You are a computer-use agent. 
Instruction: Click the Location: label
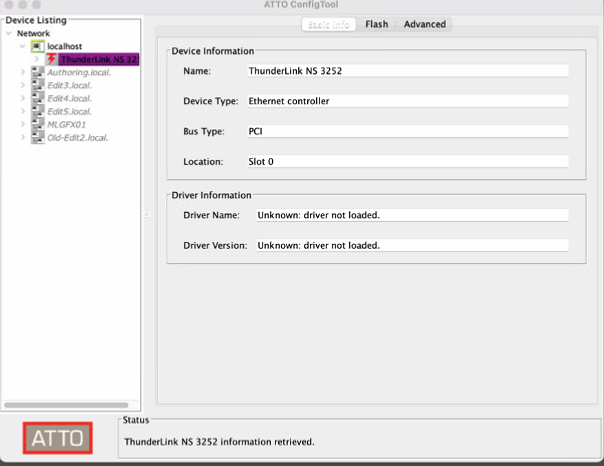pos(203,162)
